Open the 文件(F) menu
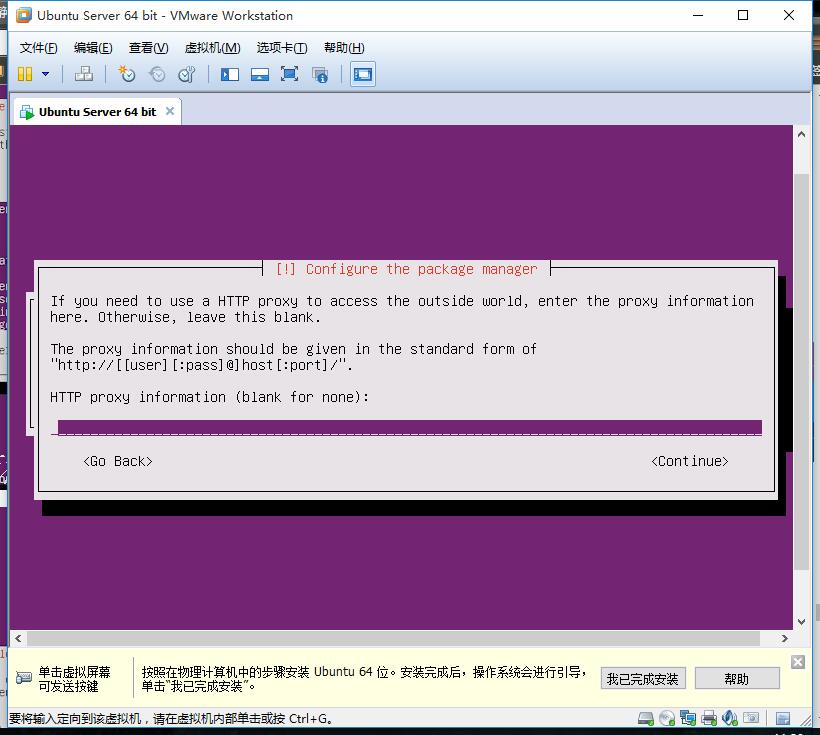The height and width of the screenshot is (735, 820). pyautogui.click(x=38, y=48)
